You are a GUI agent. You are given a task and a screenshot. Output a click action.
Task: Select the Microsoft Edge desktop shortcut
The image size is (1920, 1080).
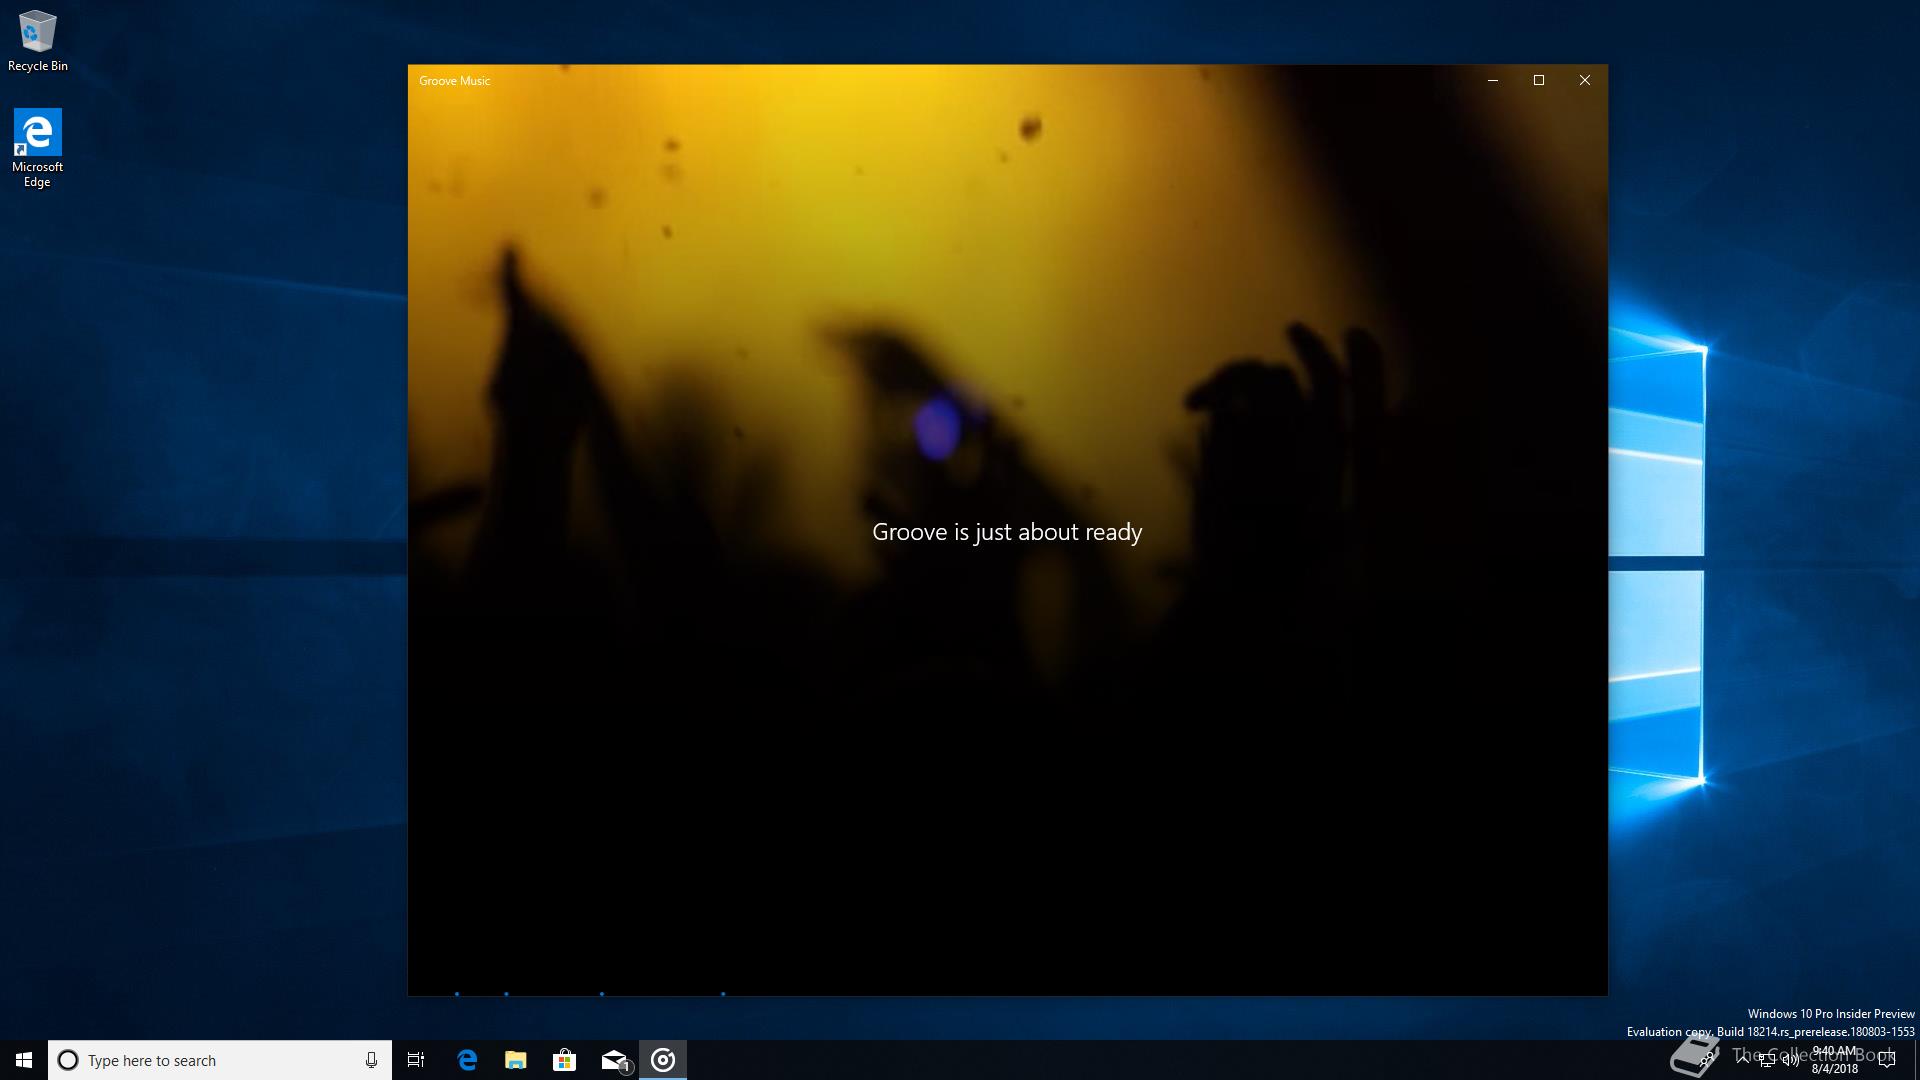pyautogui.click(x=37, y=148)
